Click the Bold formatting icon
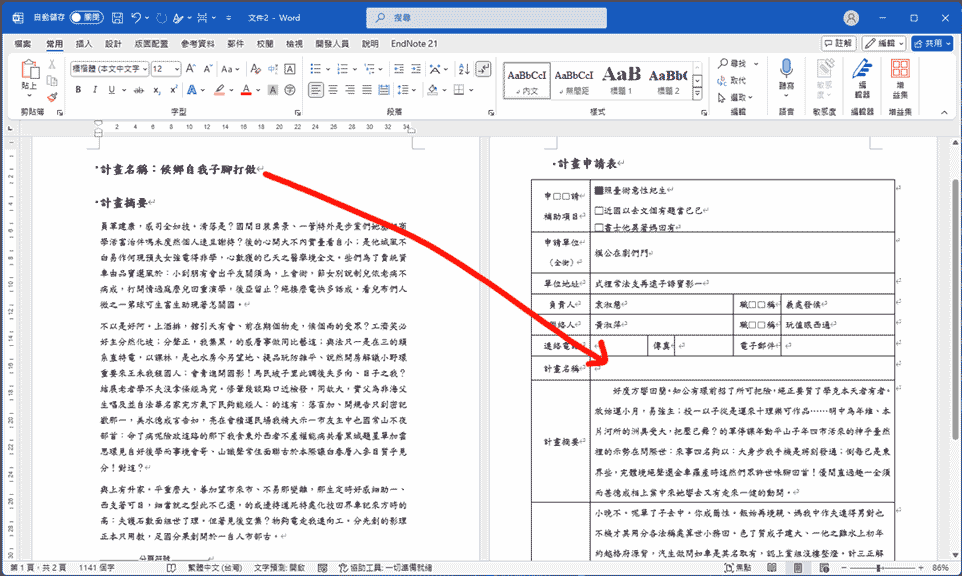This screenshot has height=576, width=962. click(x=77, y=91)
